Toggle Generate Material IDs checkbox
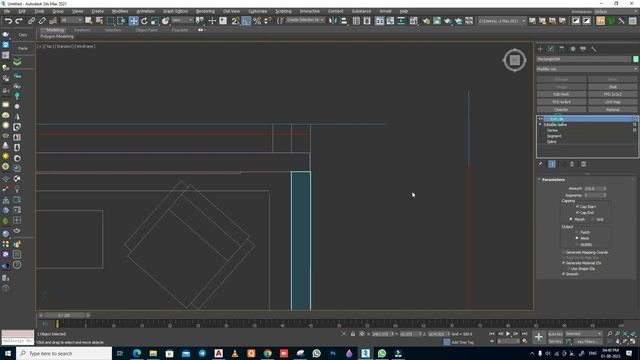Image resolution: width=640 pixels, height=360 pixels. (564, 263)
